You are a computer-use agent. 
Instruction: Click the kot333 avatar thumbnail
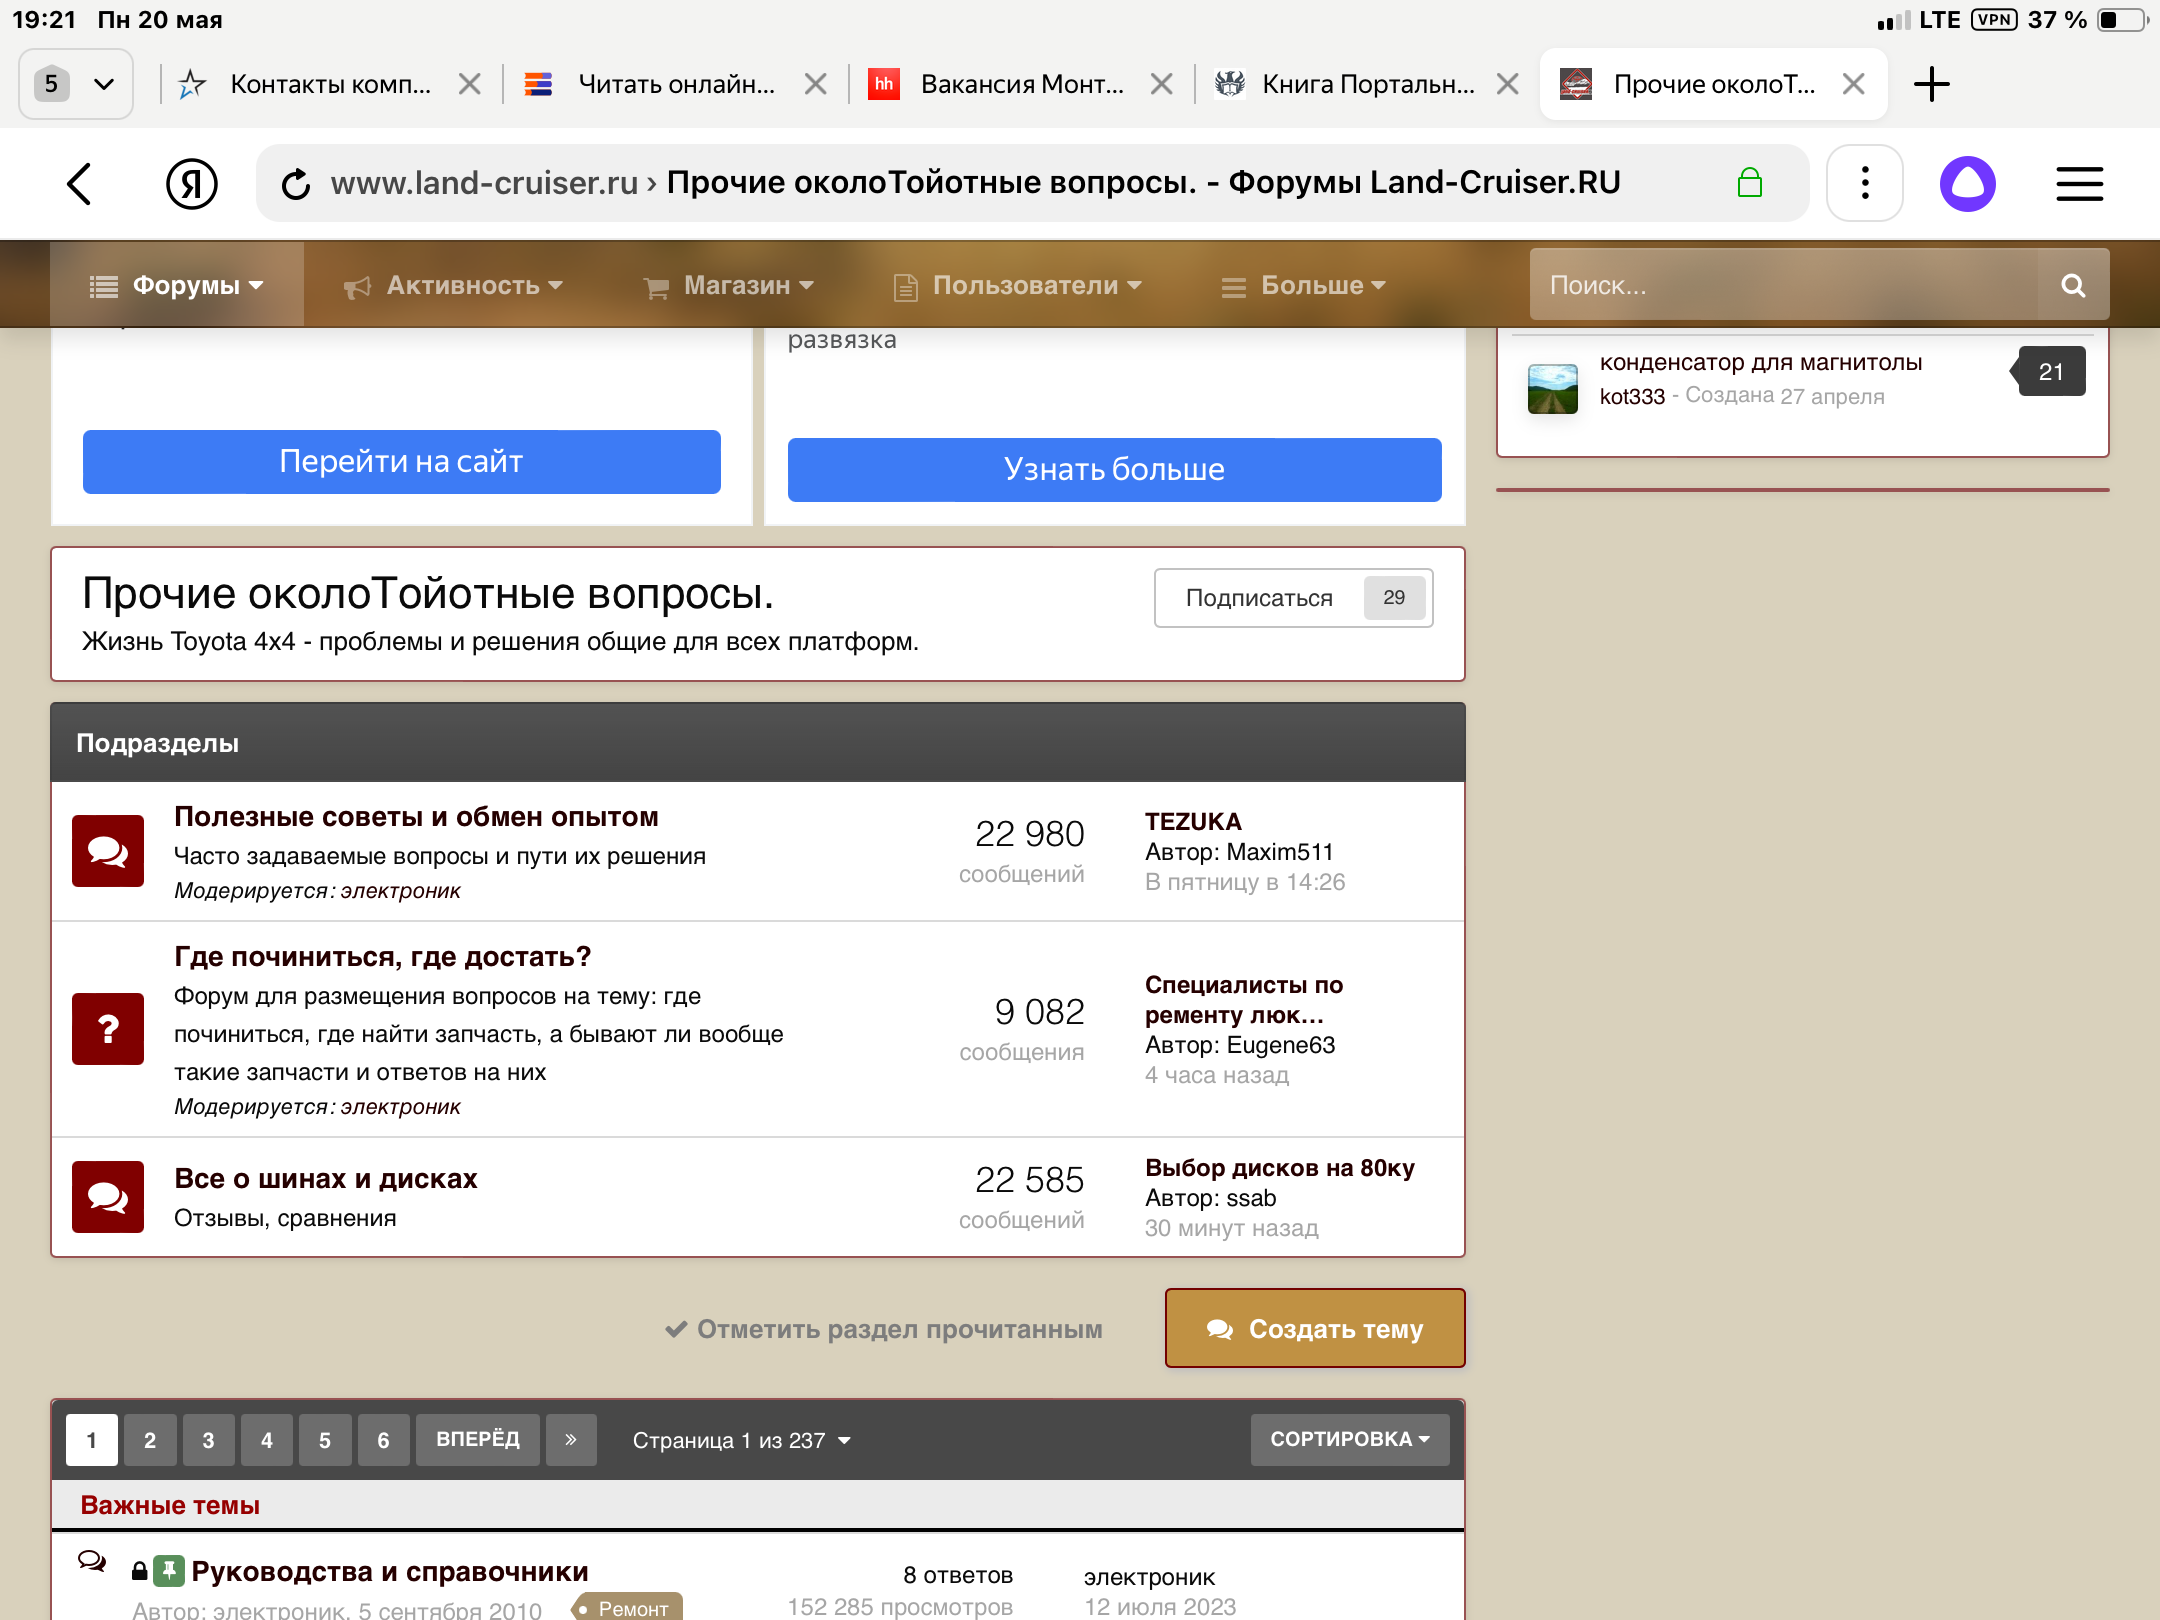[1552, 389]
